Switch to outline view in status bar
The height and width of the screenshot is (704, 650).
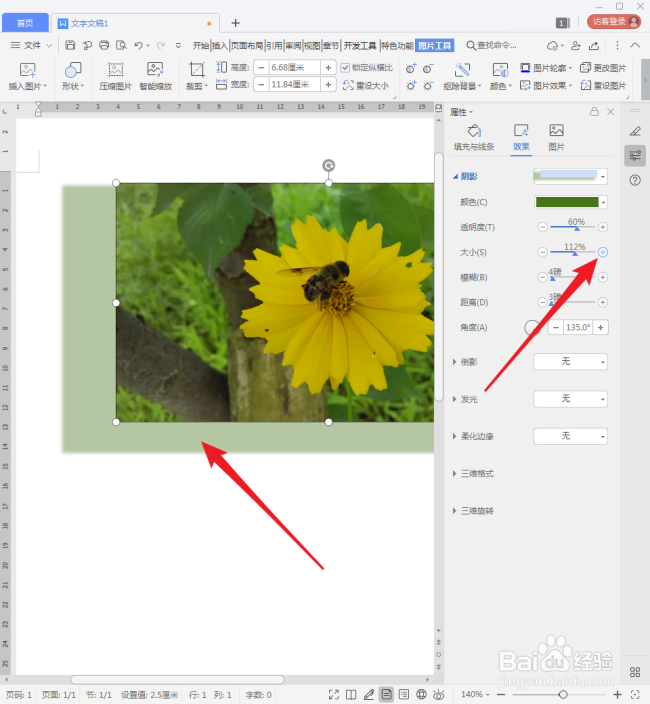pyautogui.click(x=404, y=695)
